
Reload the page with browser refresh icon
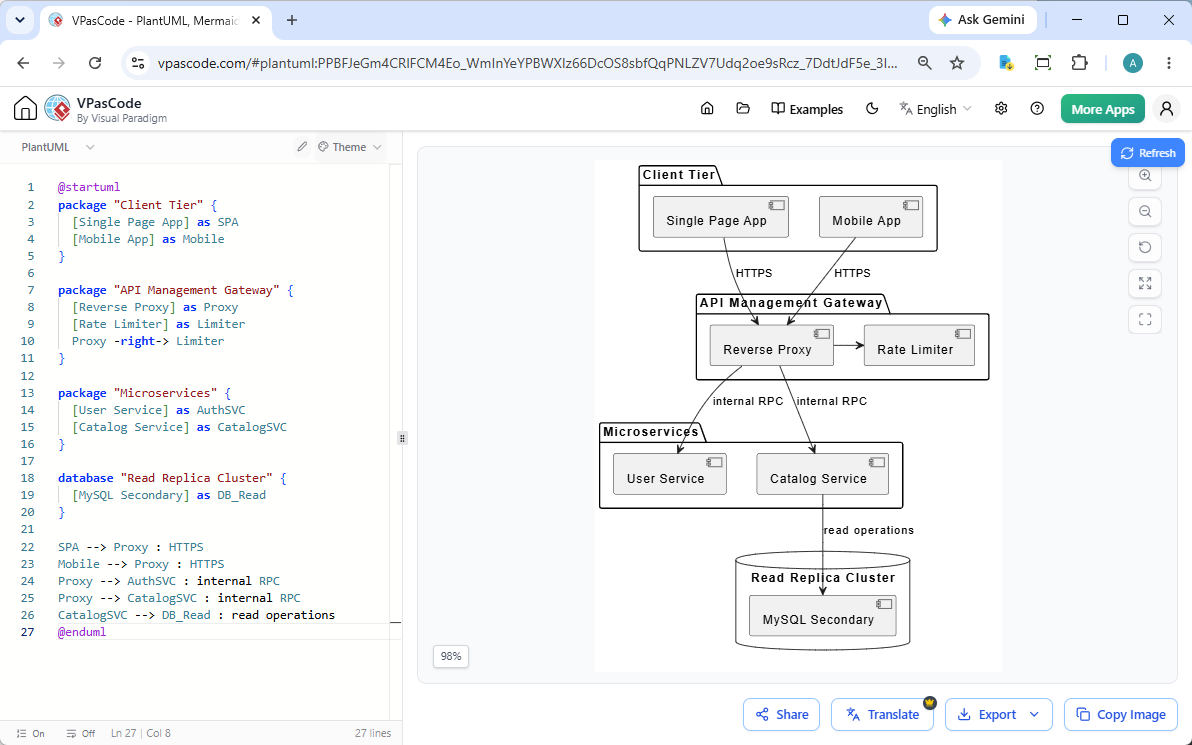[x=95, y=63]
